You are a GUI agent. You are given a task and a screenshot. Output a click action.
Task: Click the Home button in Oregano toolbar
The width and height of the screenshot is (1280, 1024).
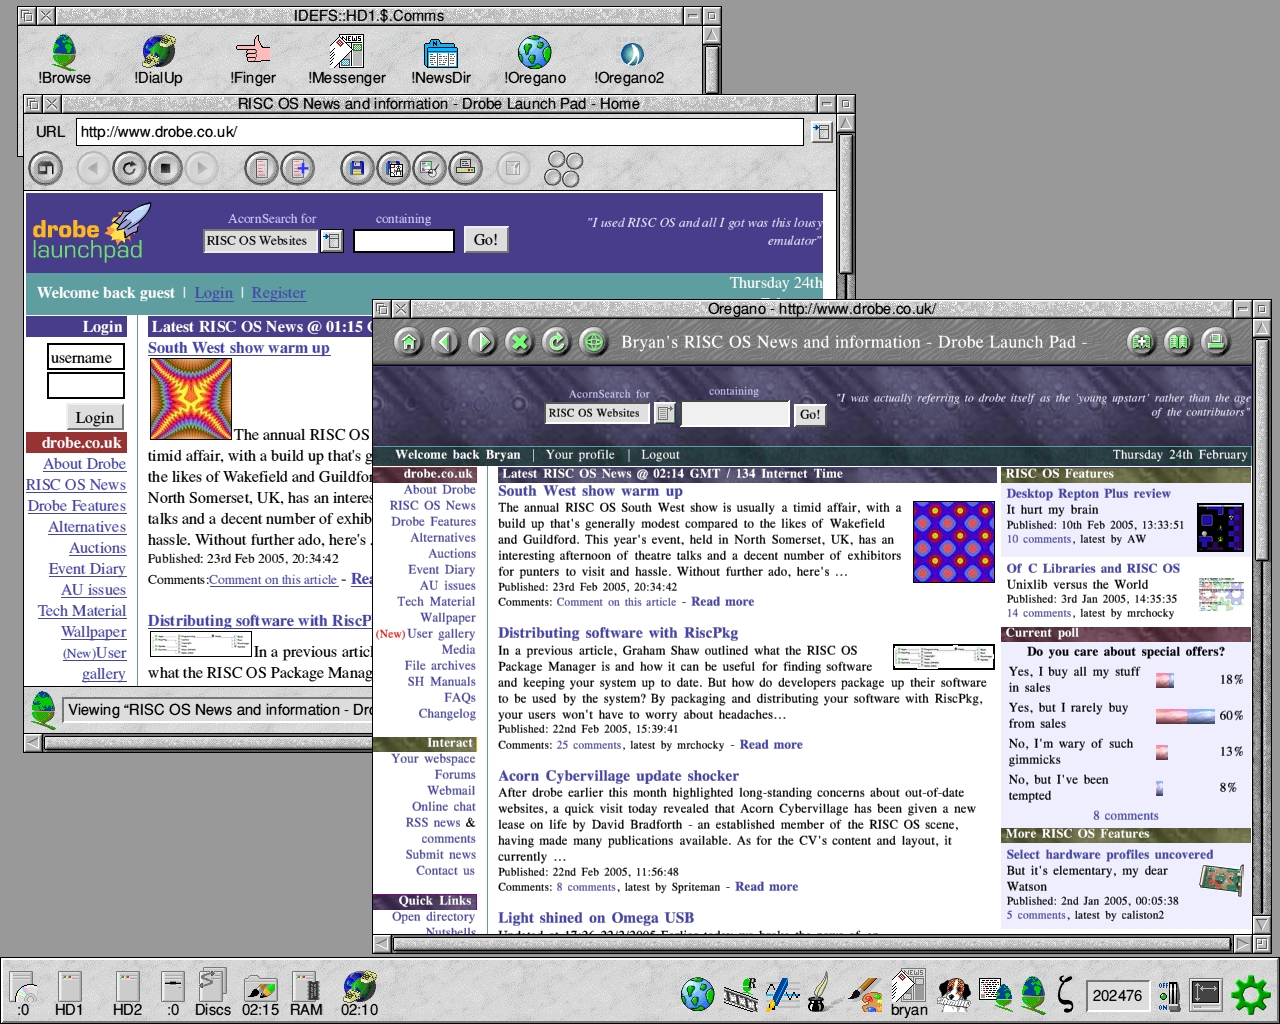[x=408, y=342]
